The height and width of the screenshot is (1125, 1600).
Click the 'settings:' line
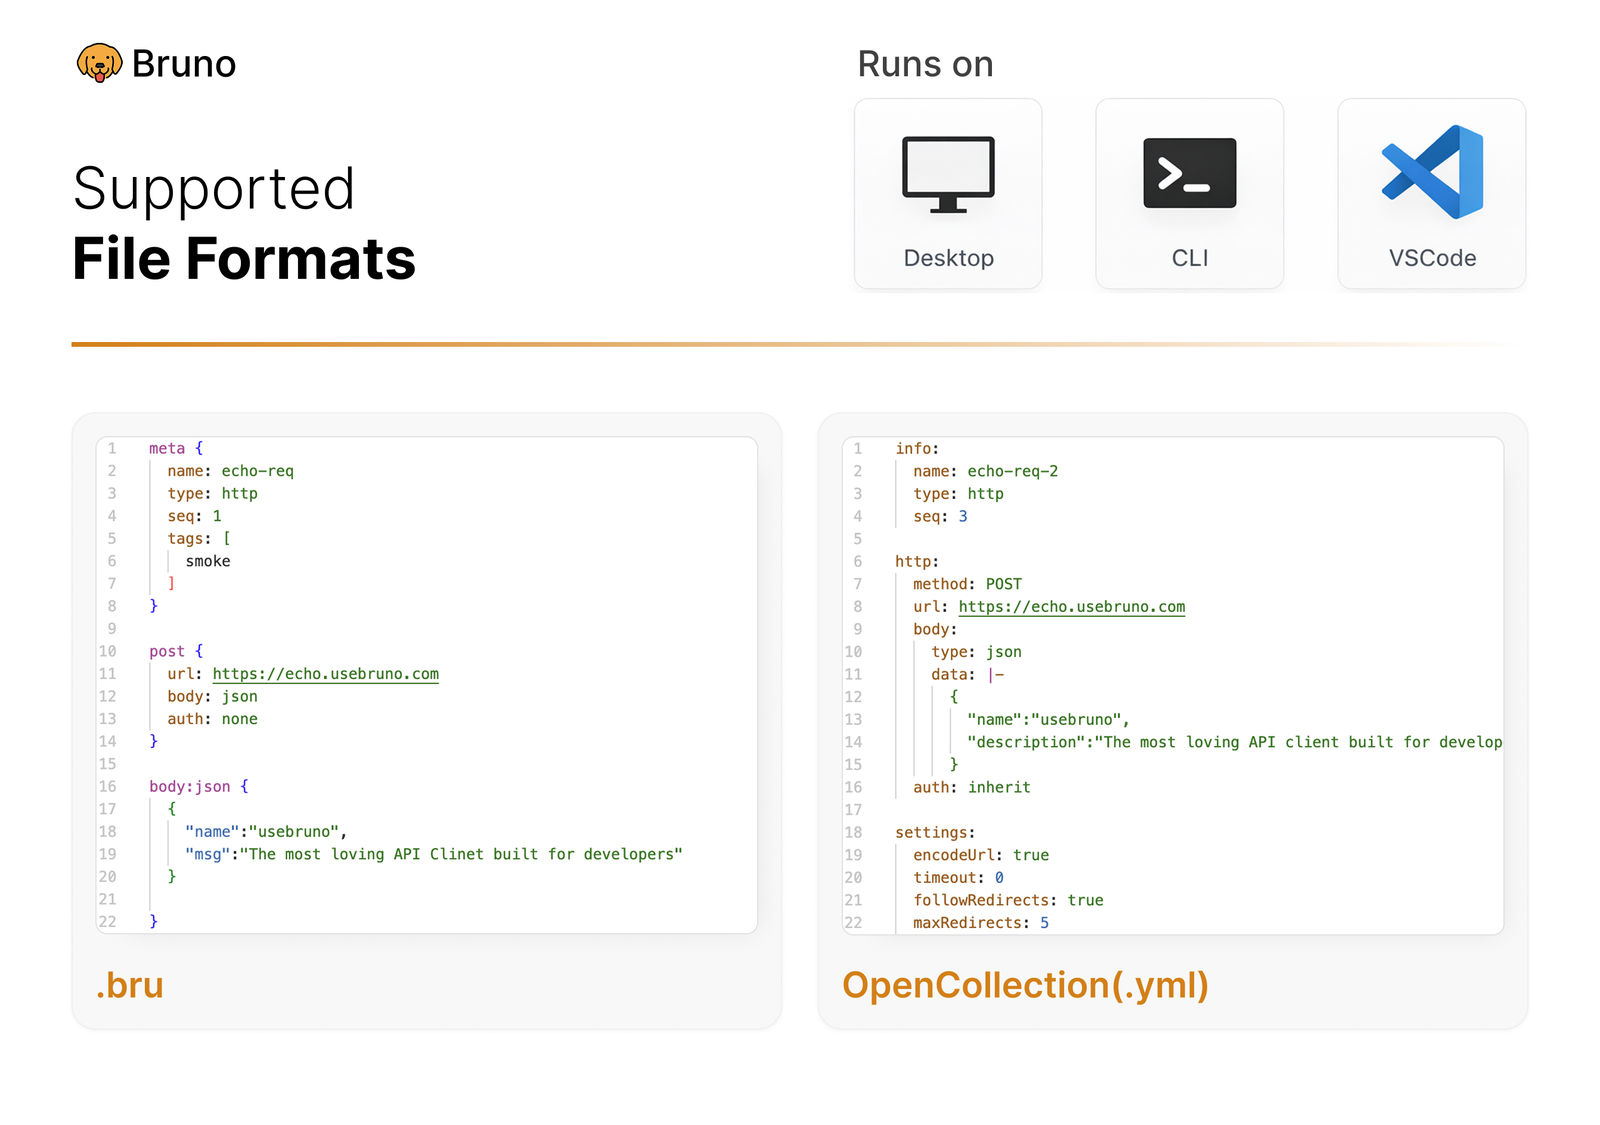(935, 833)
